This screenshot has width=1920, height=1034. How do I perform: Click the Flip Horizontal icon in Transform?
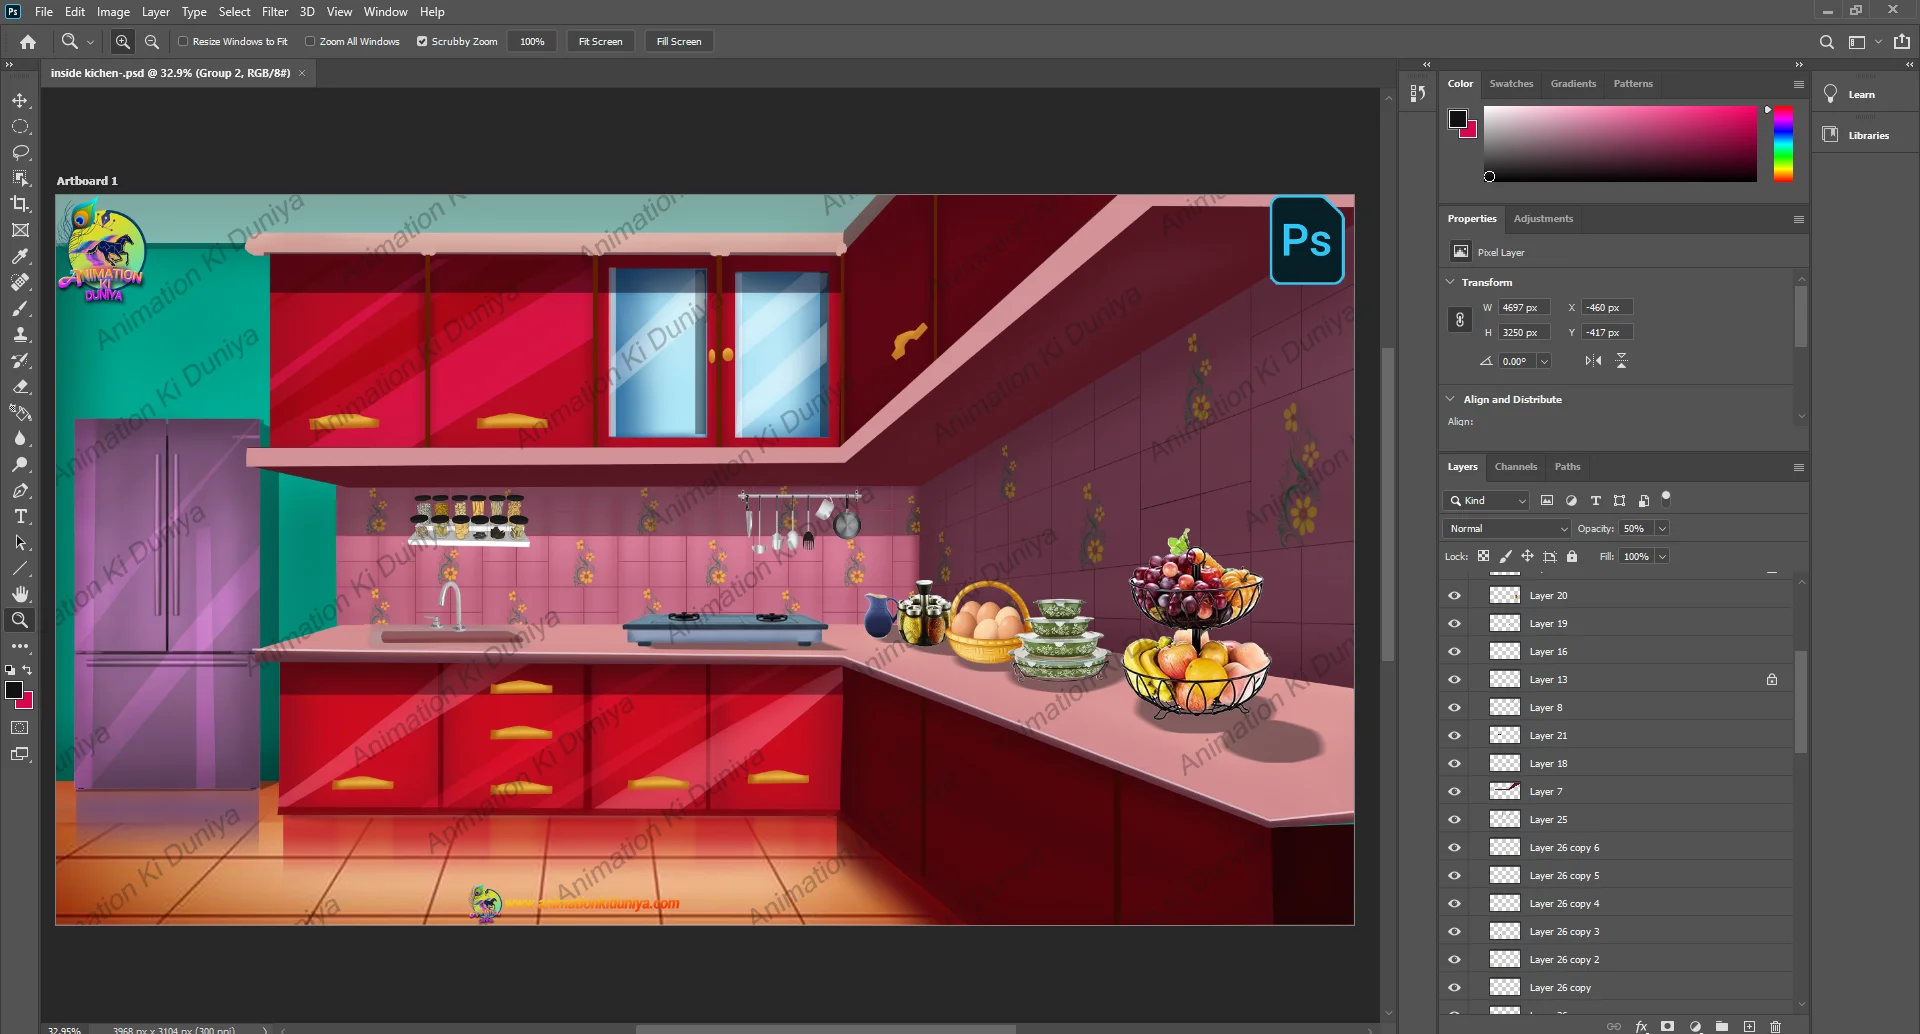(1593, 361)
